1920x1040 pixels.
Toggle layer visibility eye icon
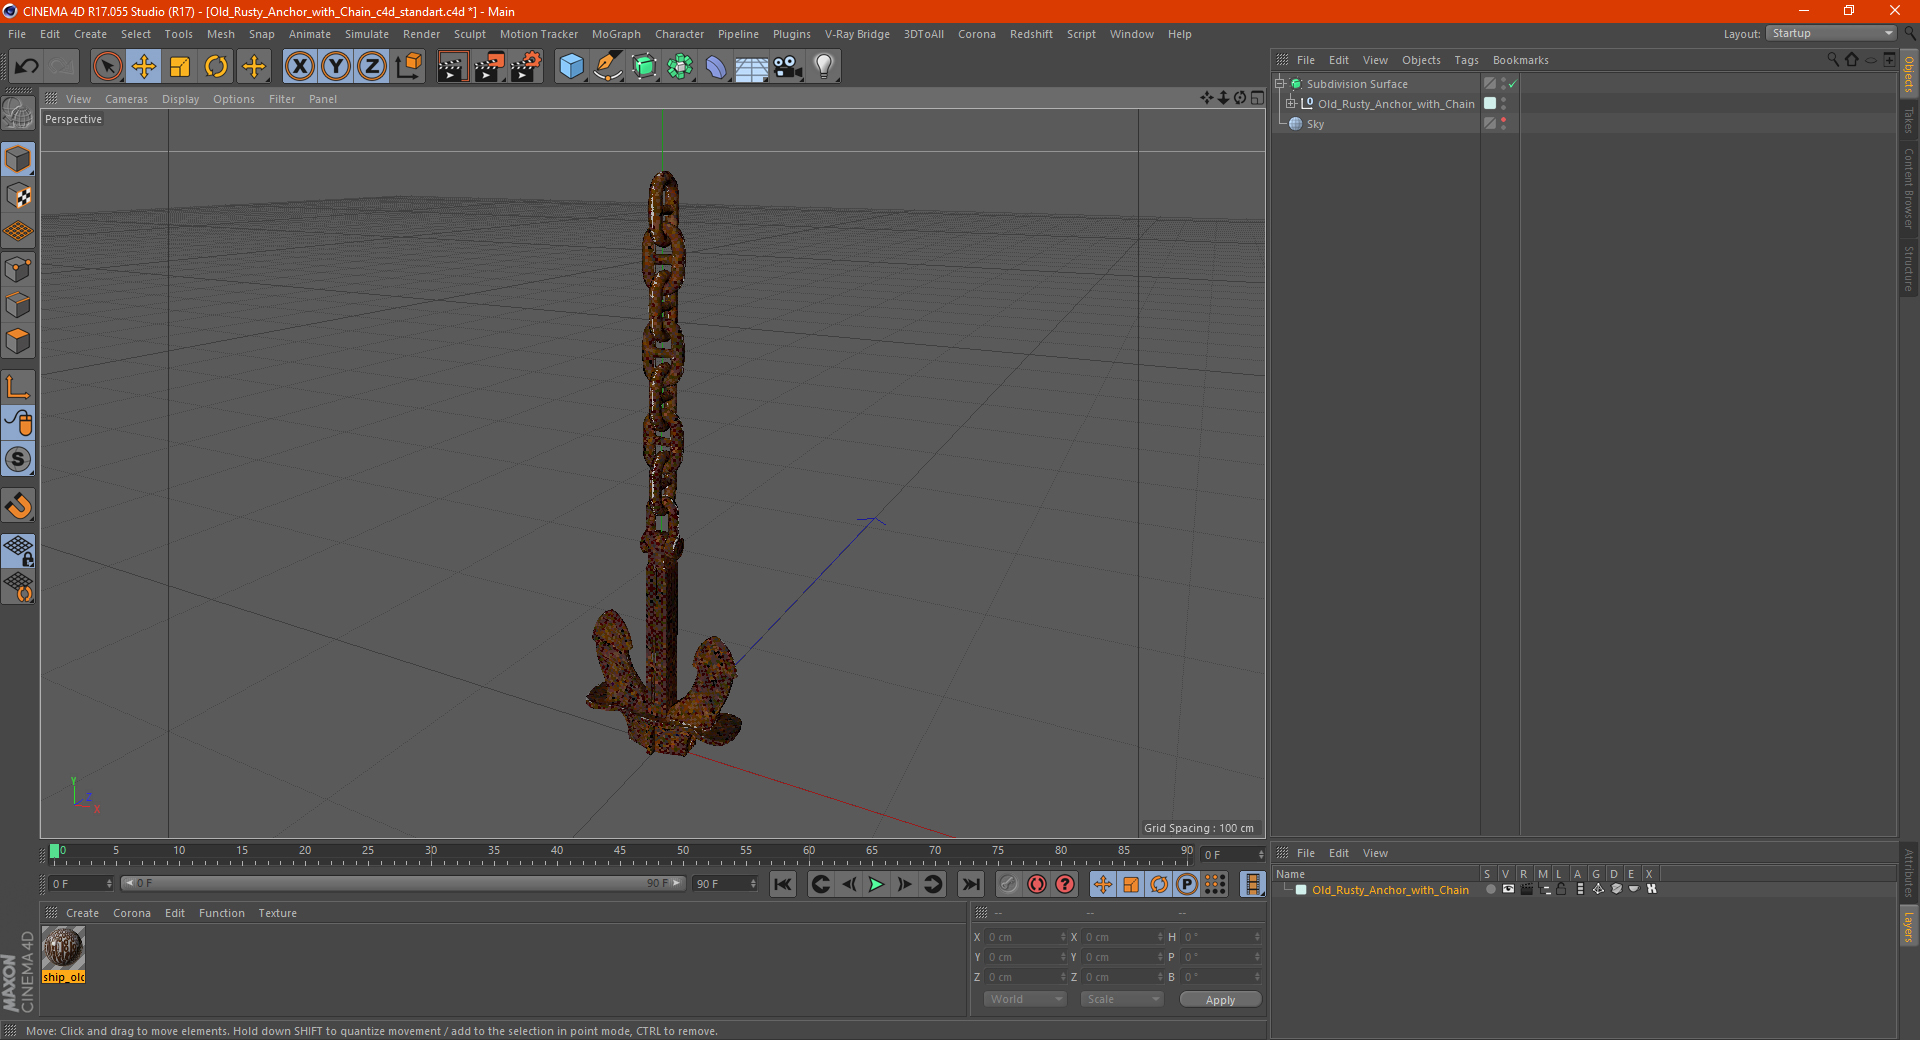(x=1508, y=889)
